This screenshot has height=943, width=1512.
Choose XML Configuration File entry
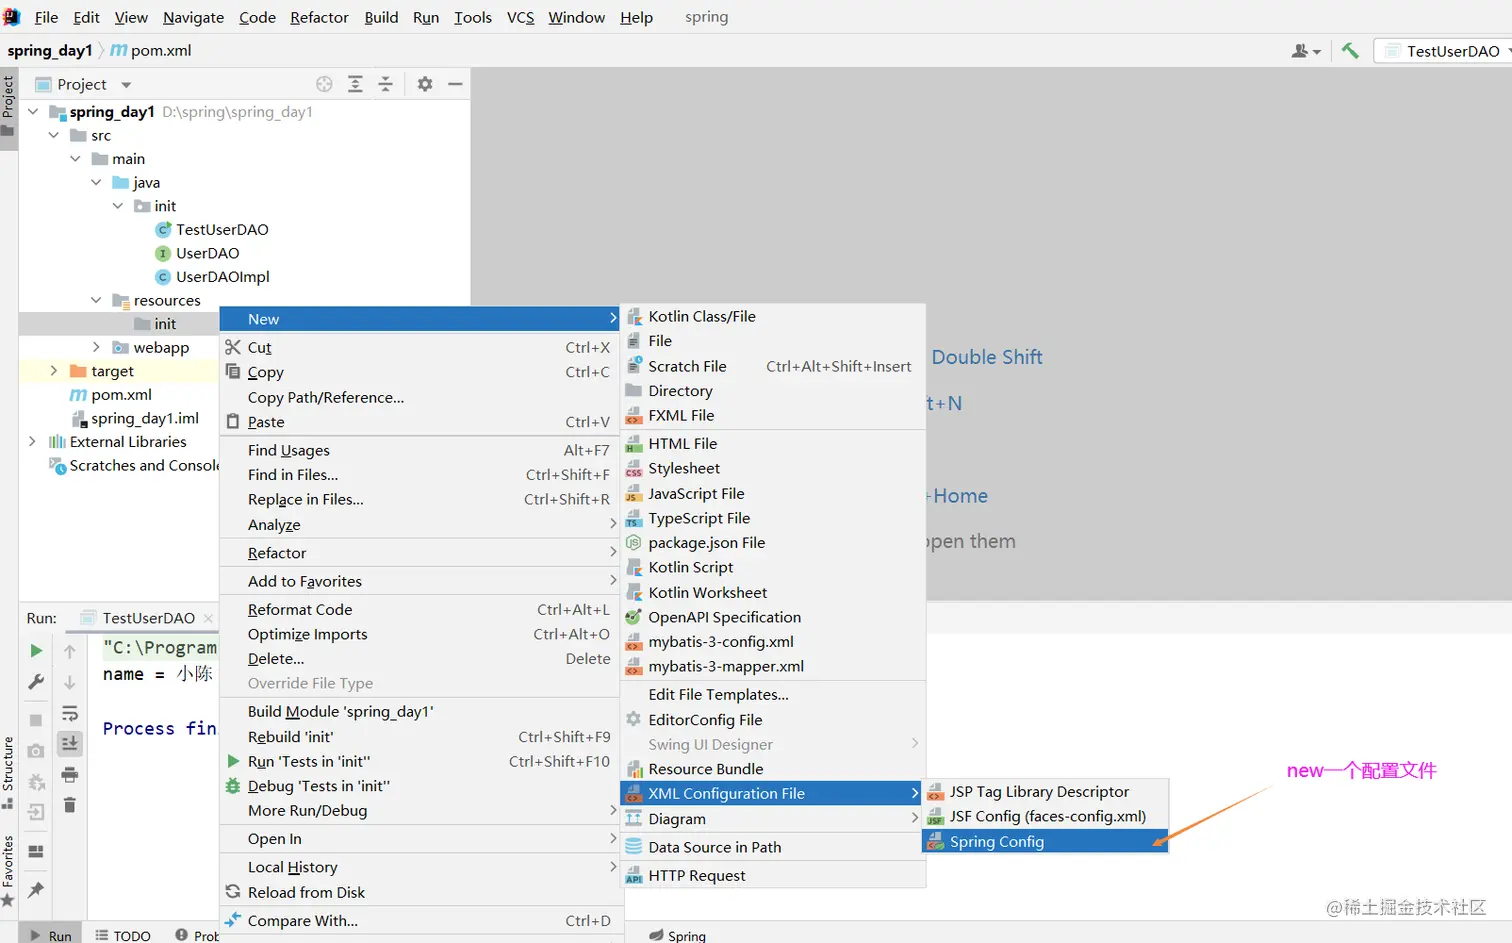pyautogui.click(x=772, y=794)
